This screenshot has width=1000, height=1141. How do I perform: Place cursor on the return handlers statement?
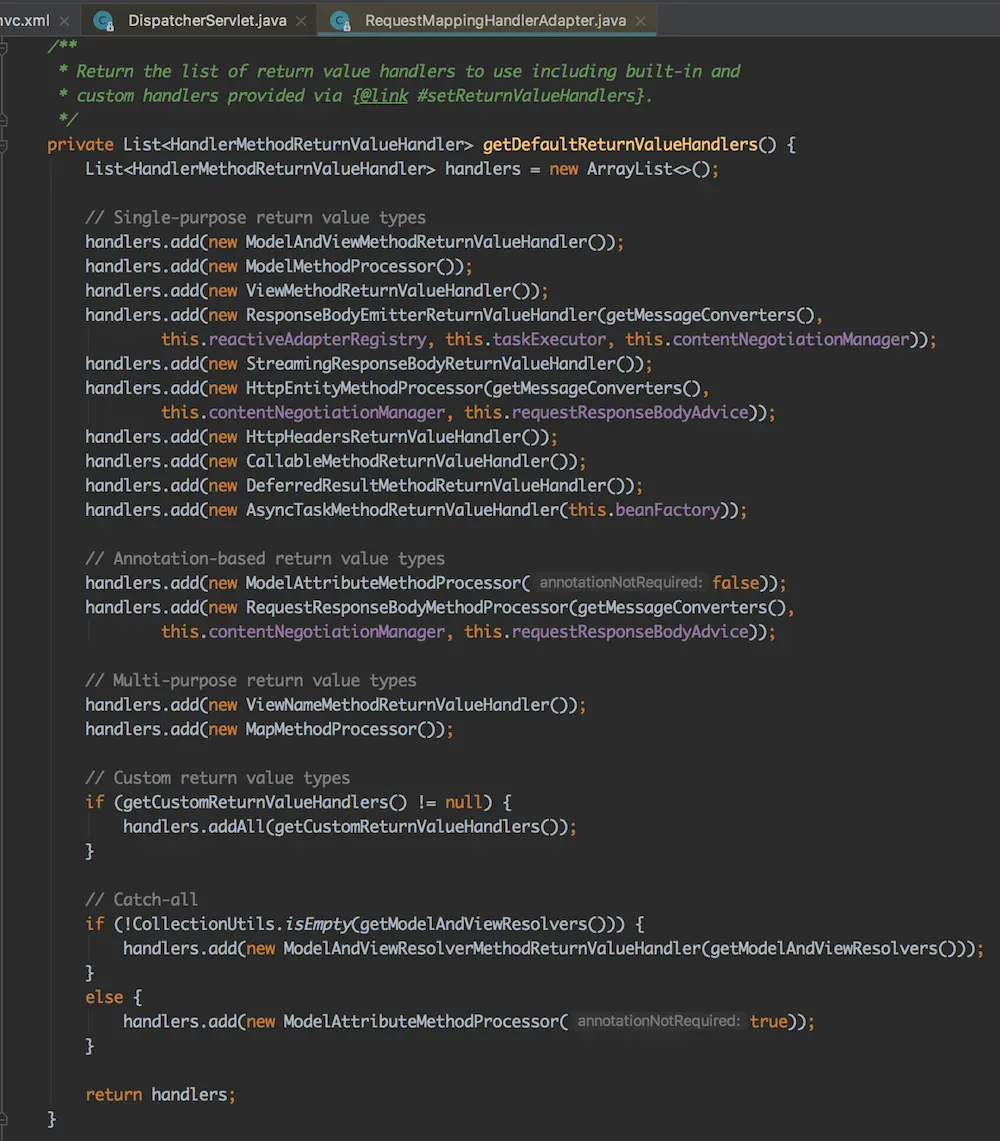pos(160,1095)
